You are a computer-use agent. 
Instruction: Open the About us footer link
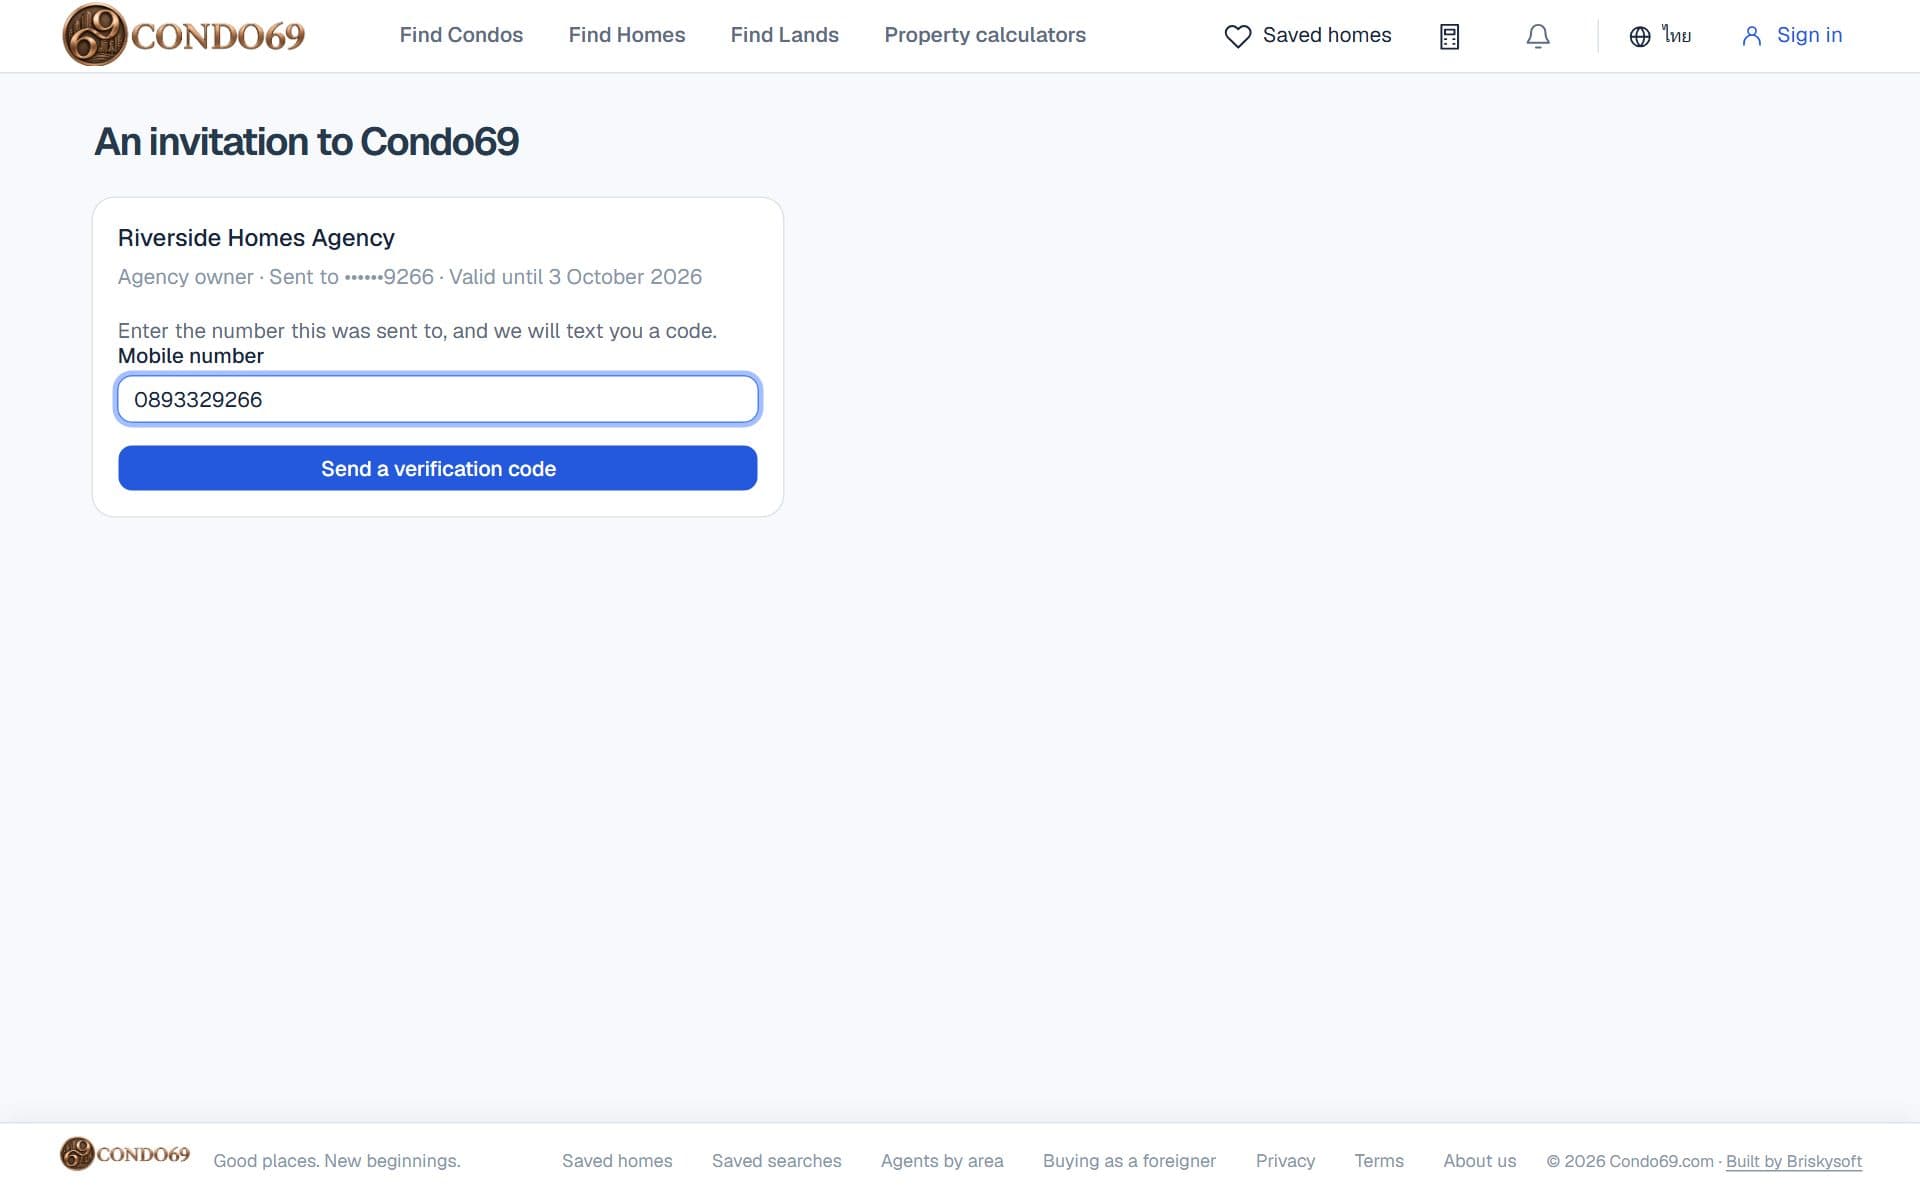1479,1161
